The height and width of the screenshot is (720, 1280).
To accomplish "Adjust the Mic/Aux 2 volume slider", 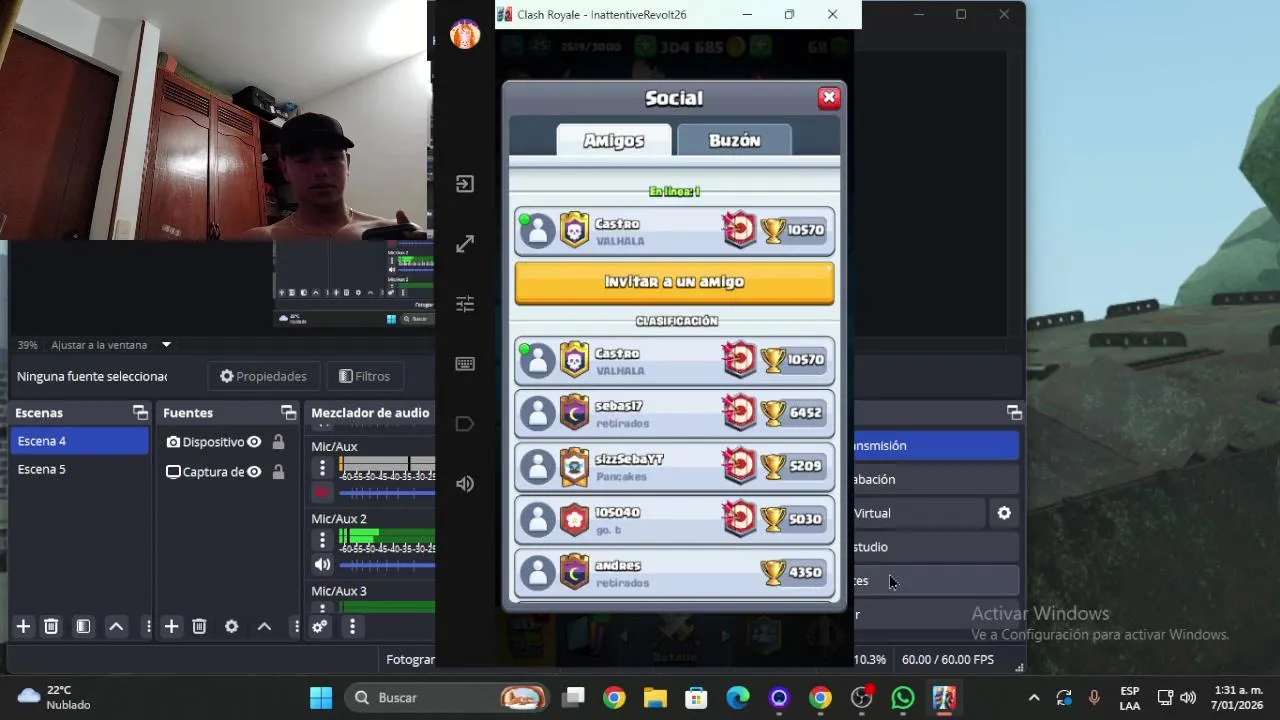I will click(387, 565).
